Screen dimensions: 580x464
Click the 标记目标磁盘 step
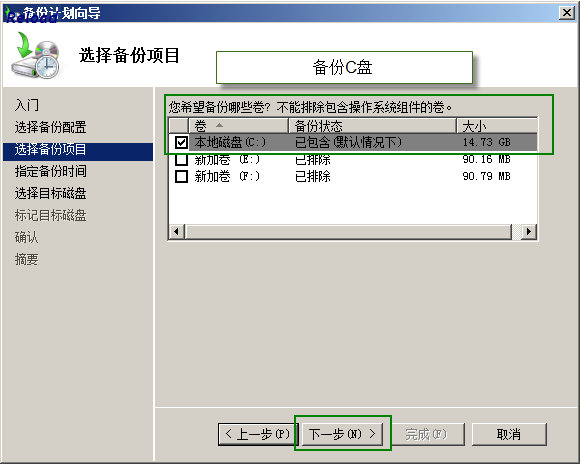[51, 215]
